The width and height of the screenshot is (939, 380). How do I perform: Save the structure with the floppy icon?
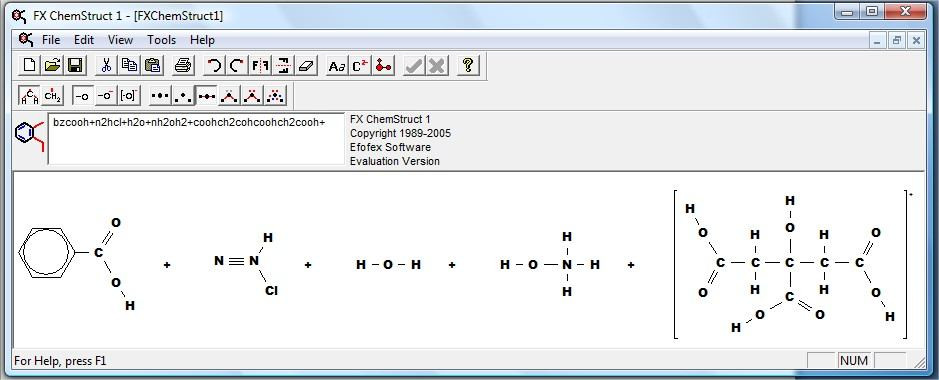point(75,65)
